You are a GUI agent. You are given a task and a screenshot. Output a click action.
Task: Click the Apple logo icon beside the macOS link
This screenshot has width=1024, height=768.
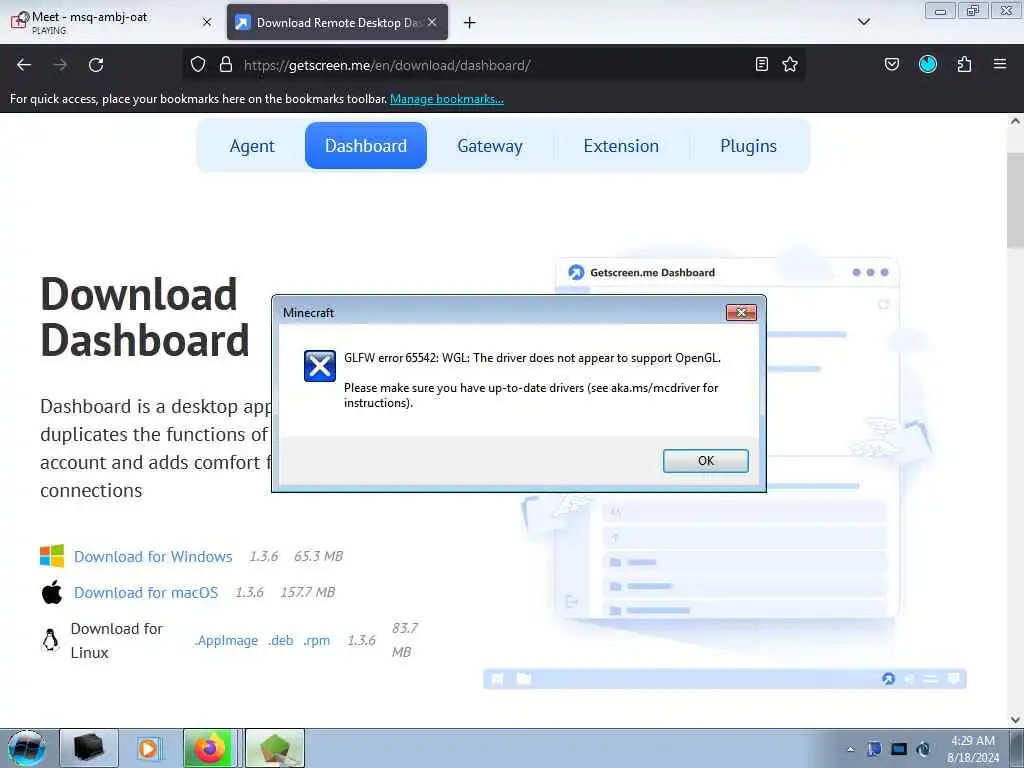52,592
